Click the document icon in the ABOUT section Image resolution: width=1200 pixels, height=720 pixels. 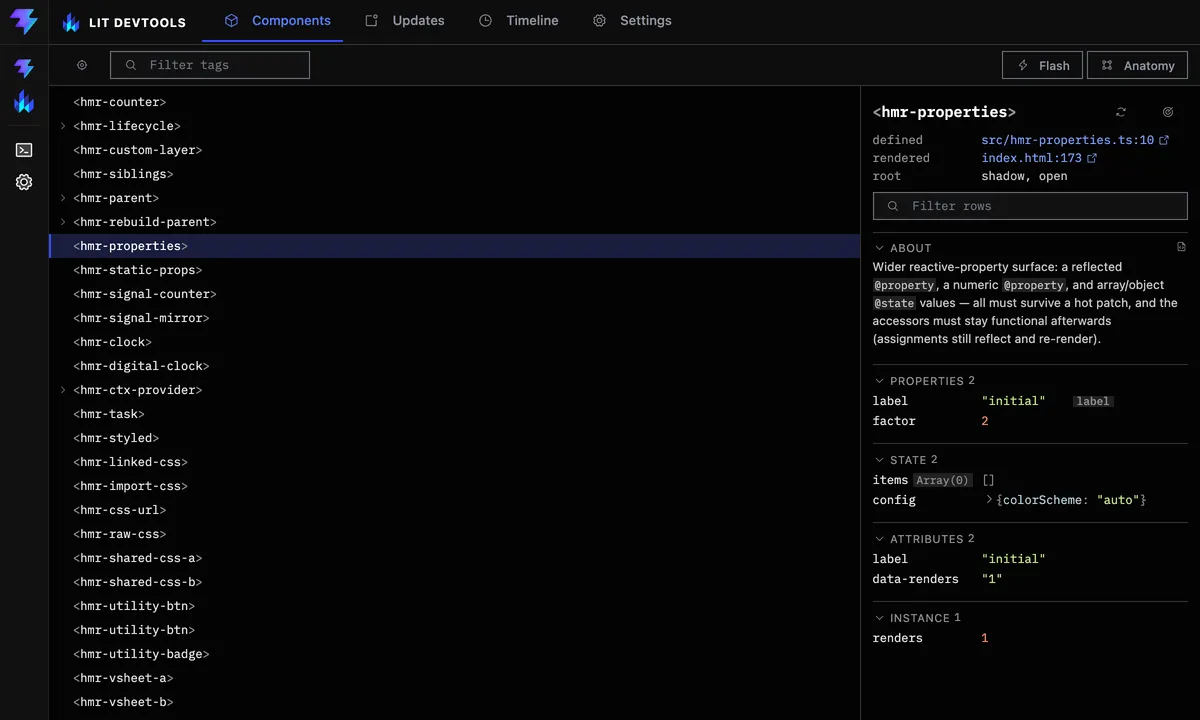[1181, 247]
